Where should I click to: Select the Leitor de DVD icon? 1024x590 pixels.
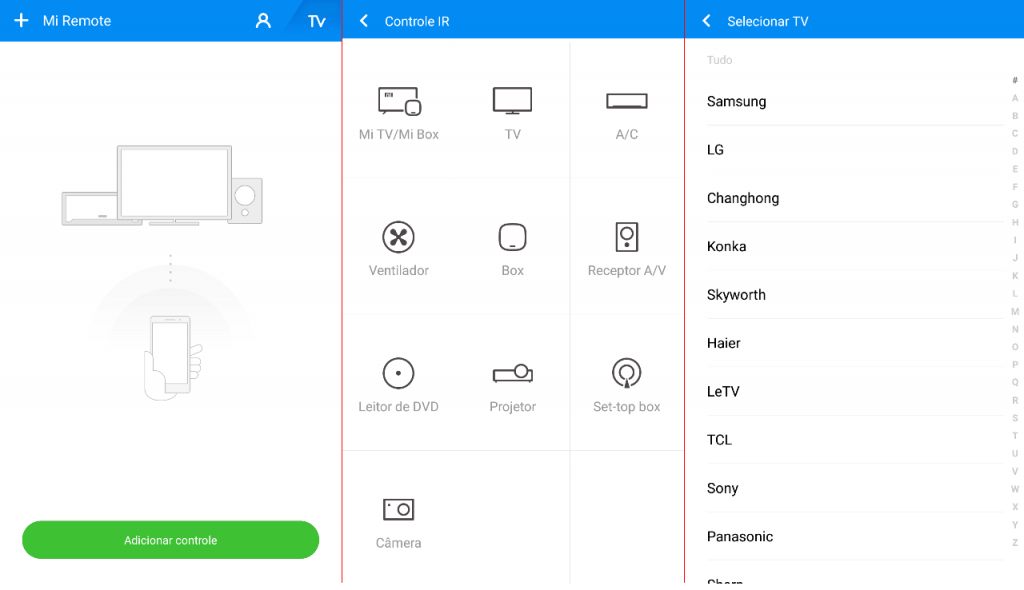[x=398, y=373]
